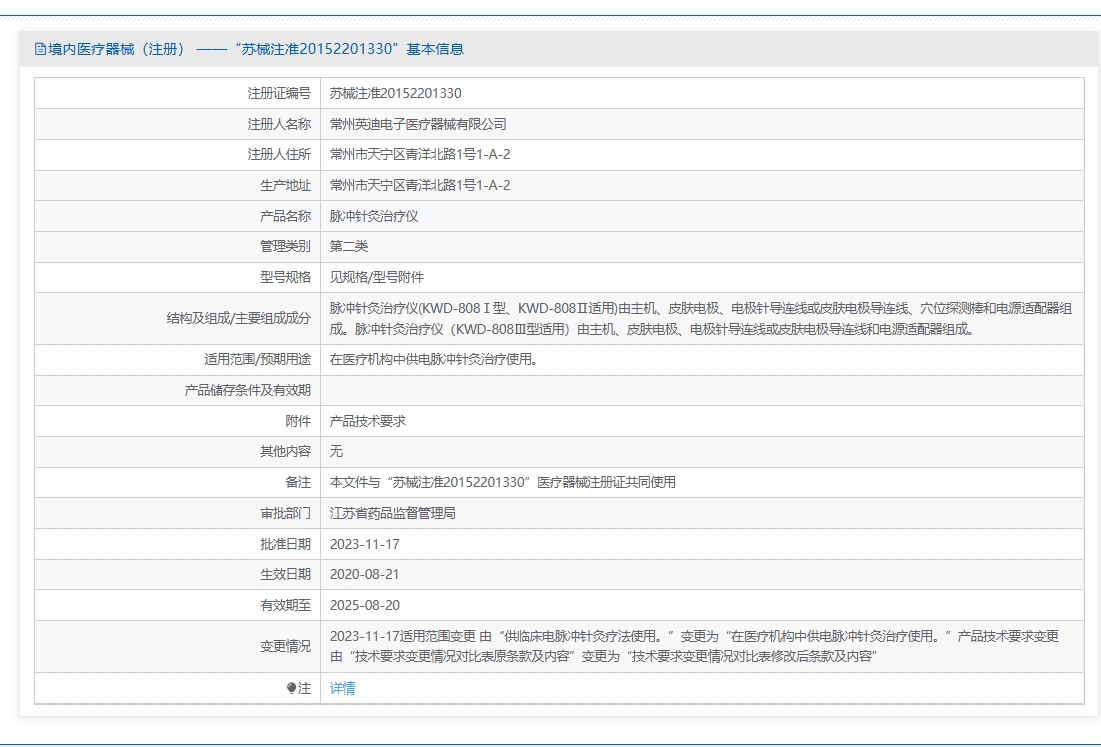The height and width of the screenshot is (747, 1101).
Task: Click the 备注 row label
Action: [x=298, y=482]
